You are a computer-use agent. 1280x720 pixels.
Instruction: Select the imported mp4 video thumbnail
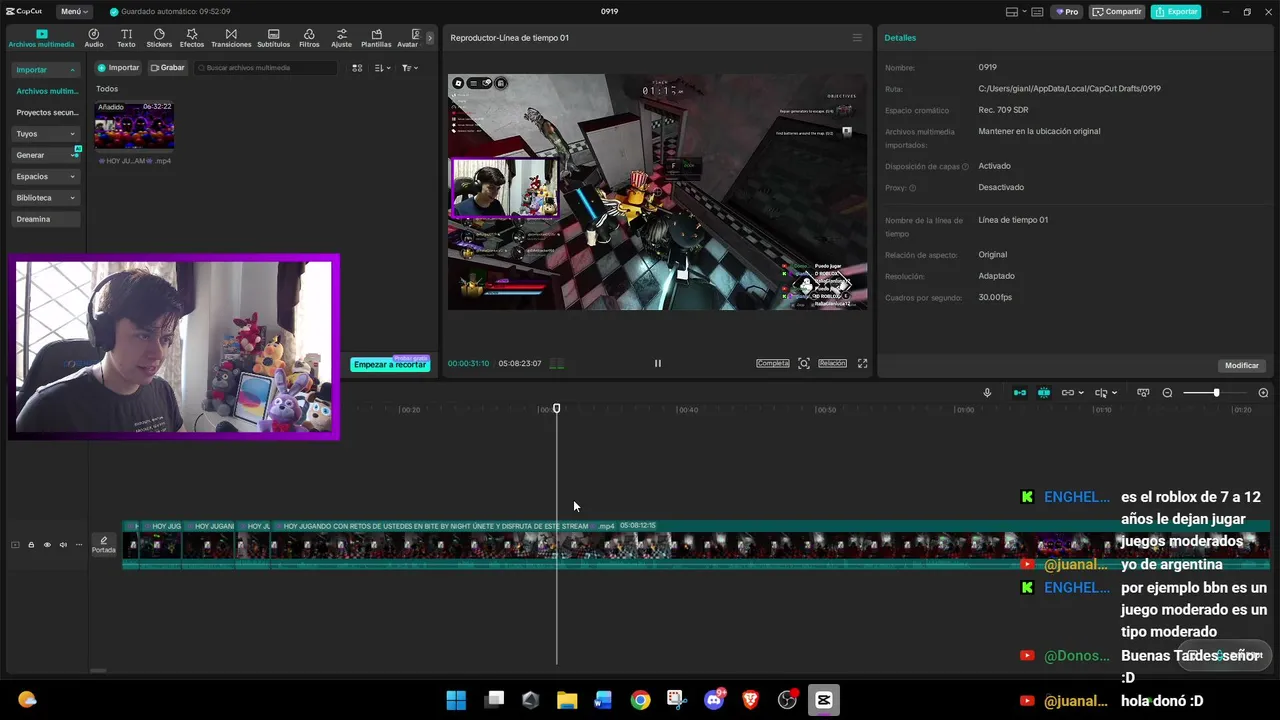coord(134,125)
